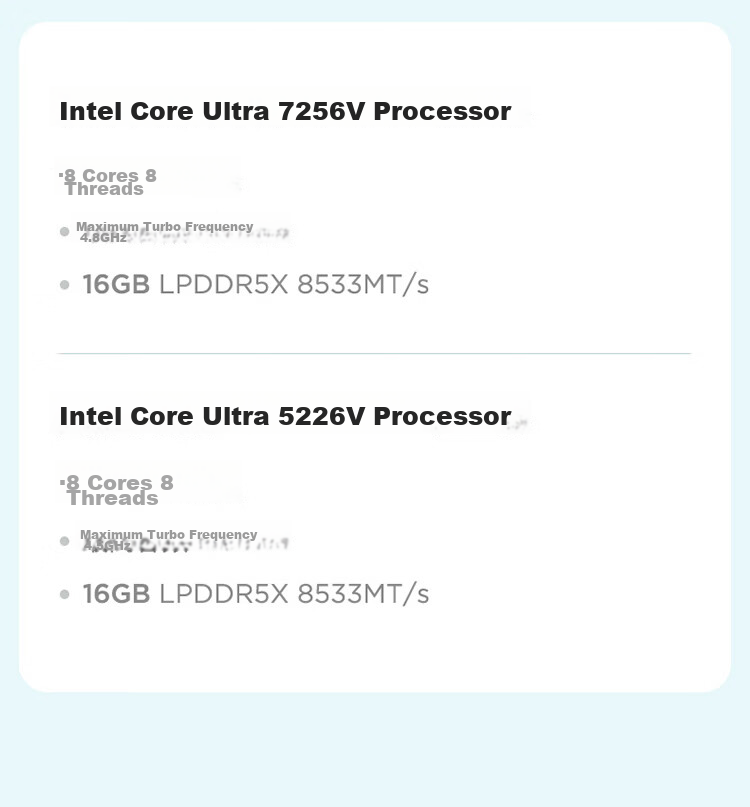Click LPDDR5X 8533MT/s in the 5226V section
Screen dimensions: 750x807
pos(294,594)
